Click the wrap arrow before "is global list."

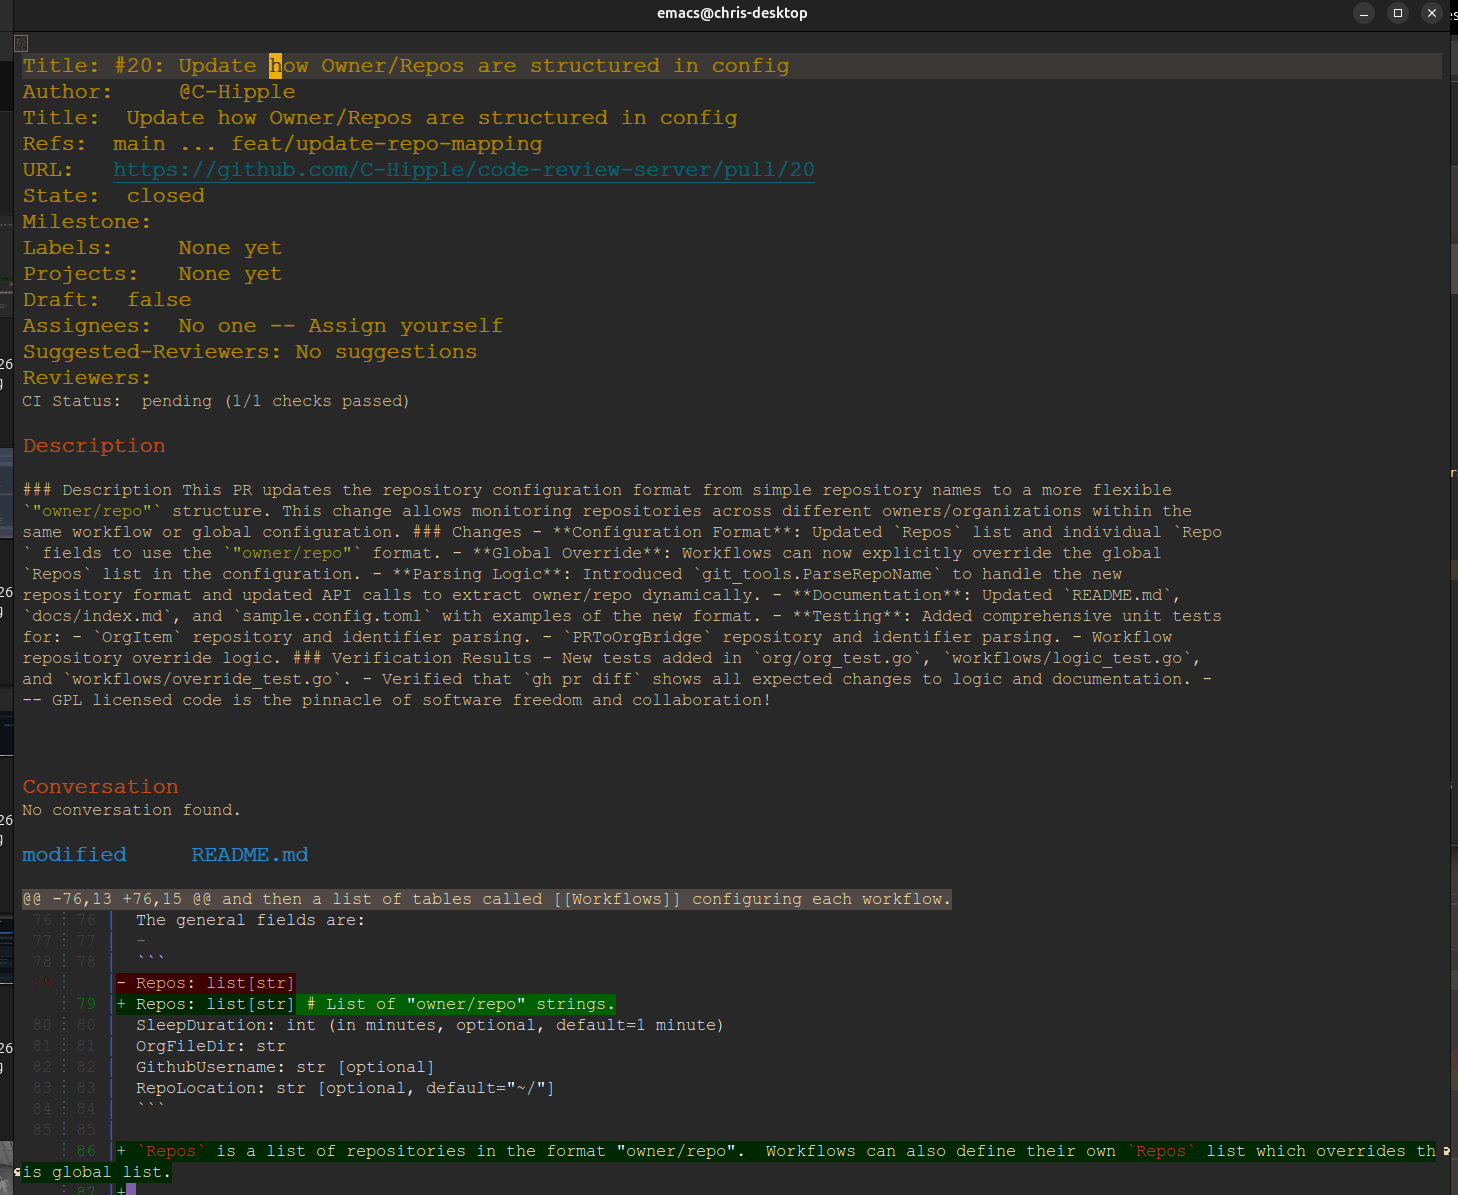pyautogui.click(x=17, y=1172)
